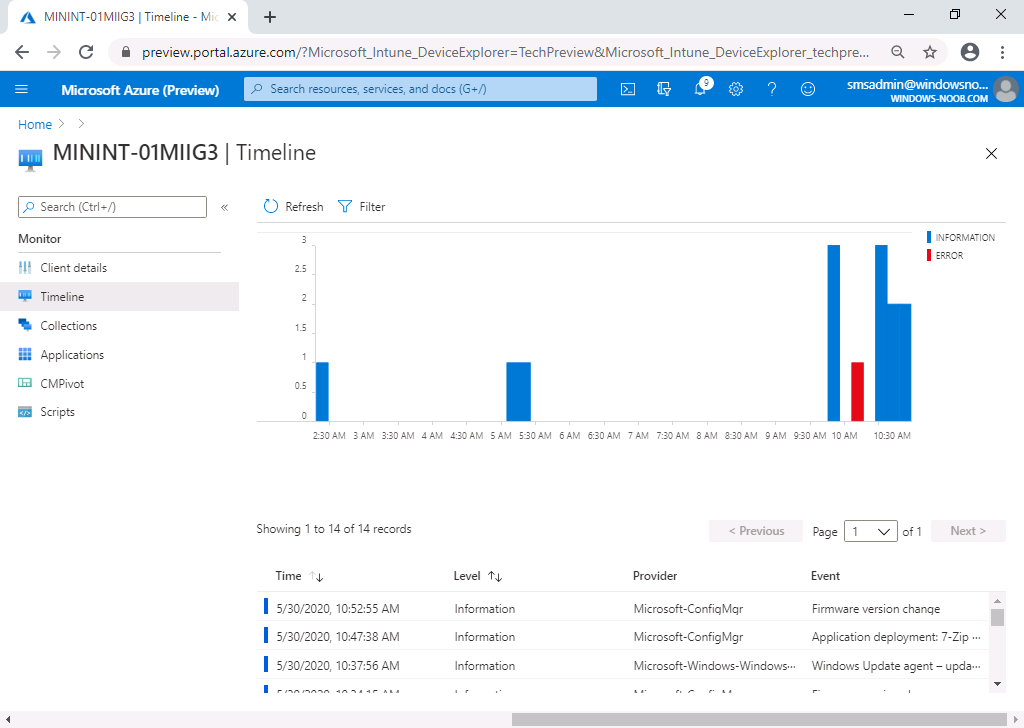Image resolution: width=1024 pixels, height=728 pixels.
Task: Click the blue bar at 2:30 AM
Action: tap(322, 392)
